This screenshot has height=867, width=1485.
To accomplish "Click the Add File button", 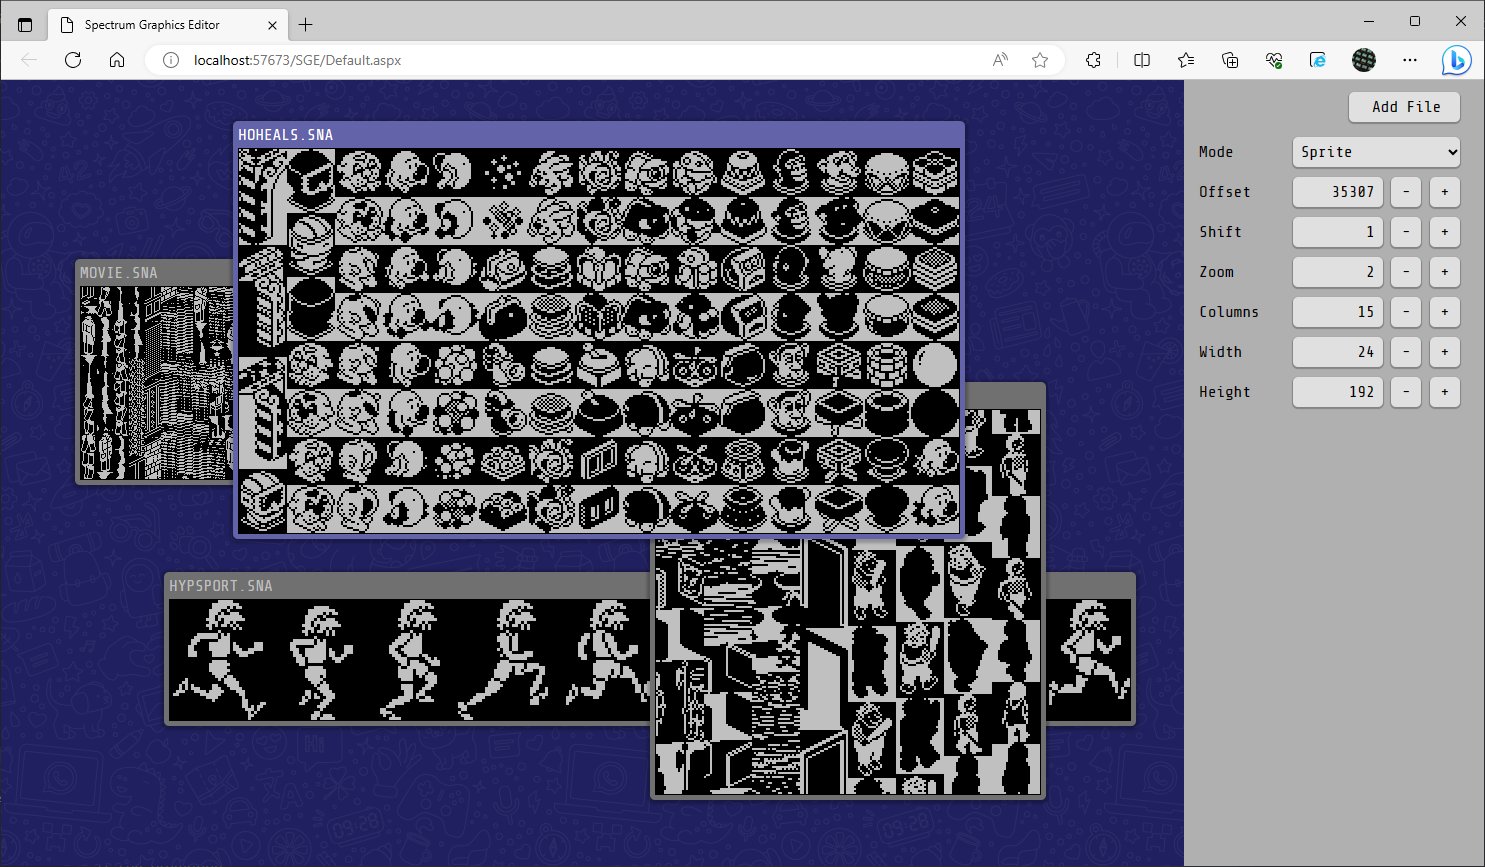I will [1404, 107].
